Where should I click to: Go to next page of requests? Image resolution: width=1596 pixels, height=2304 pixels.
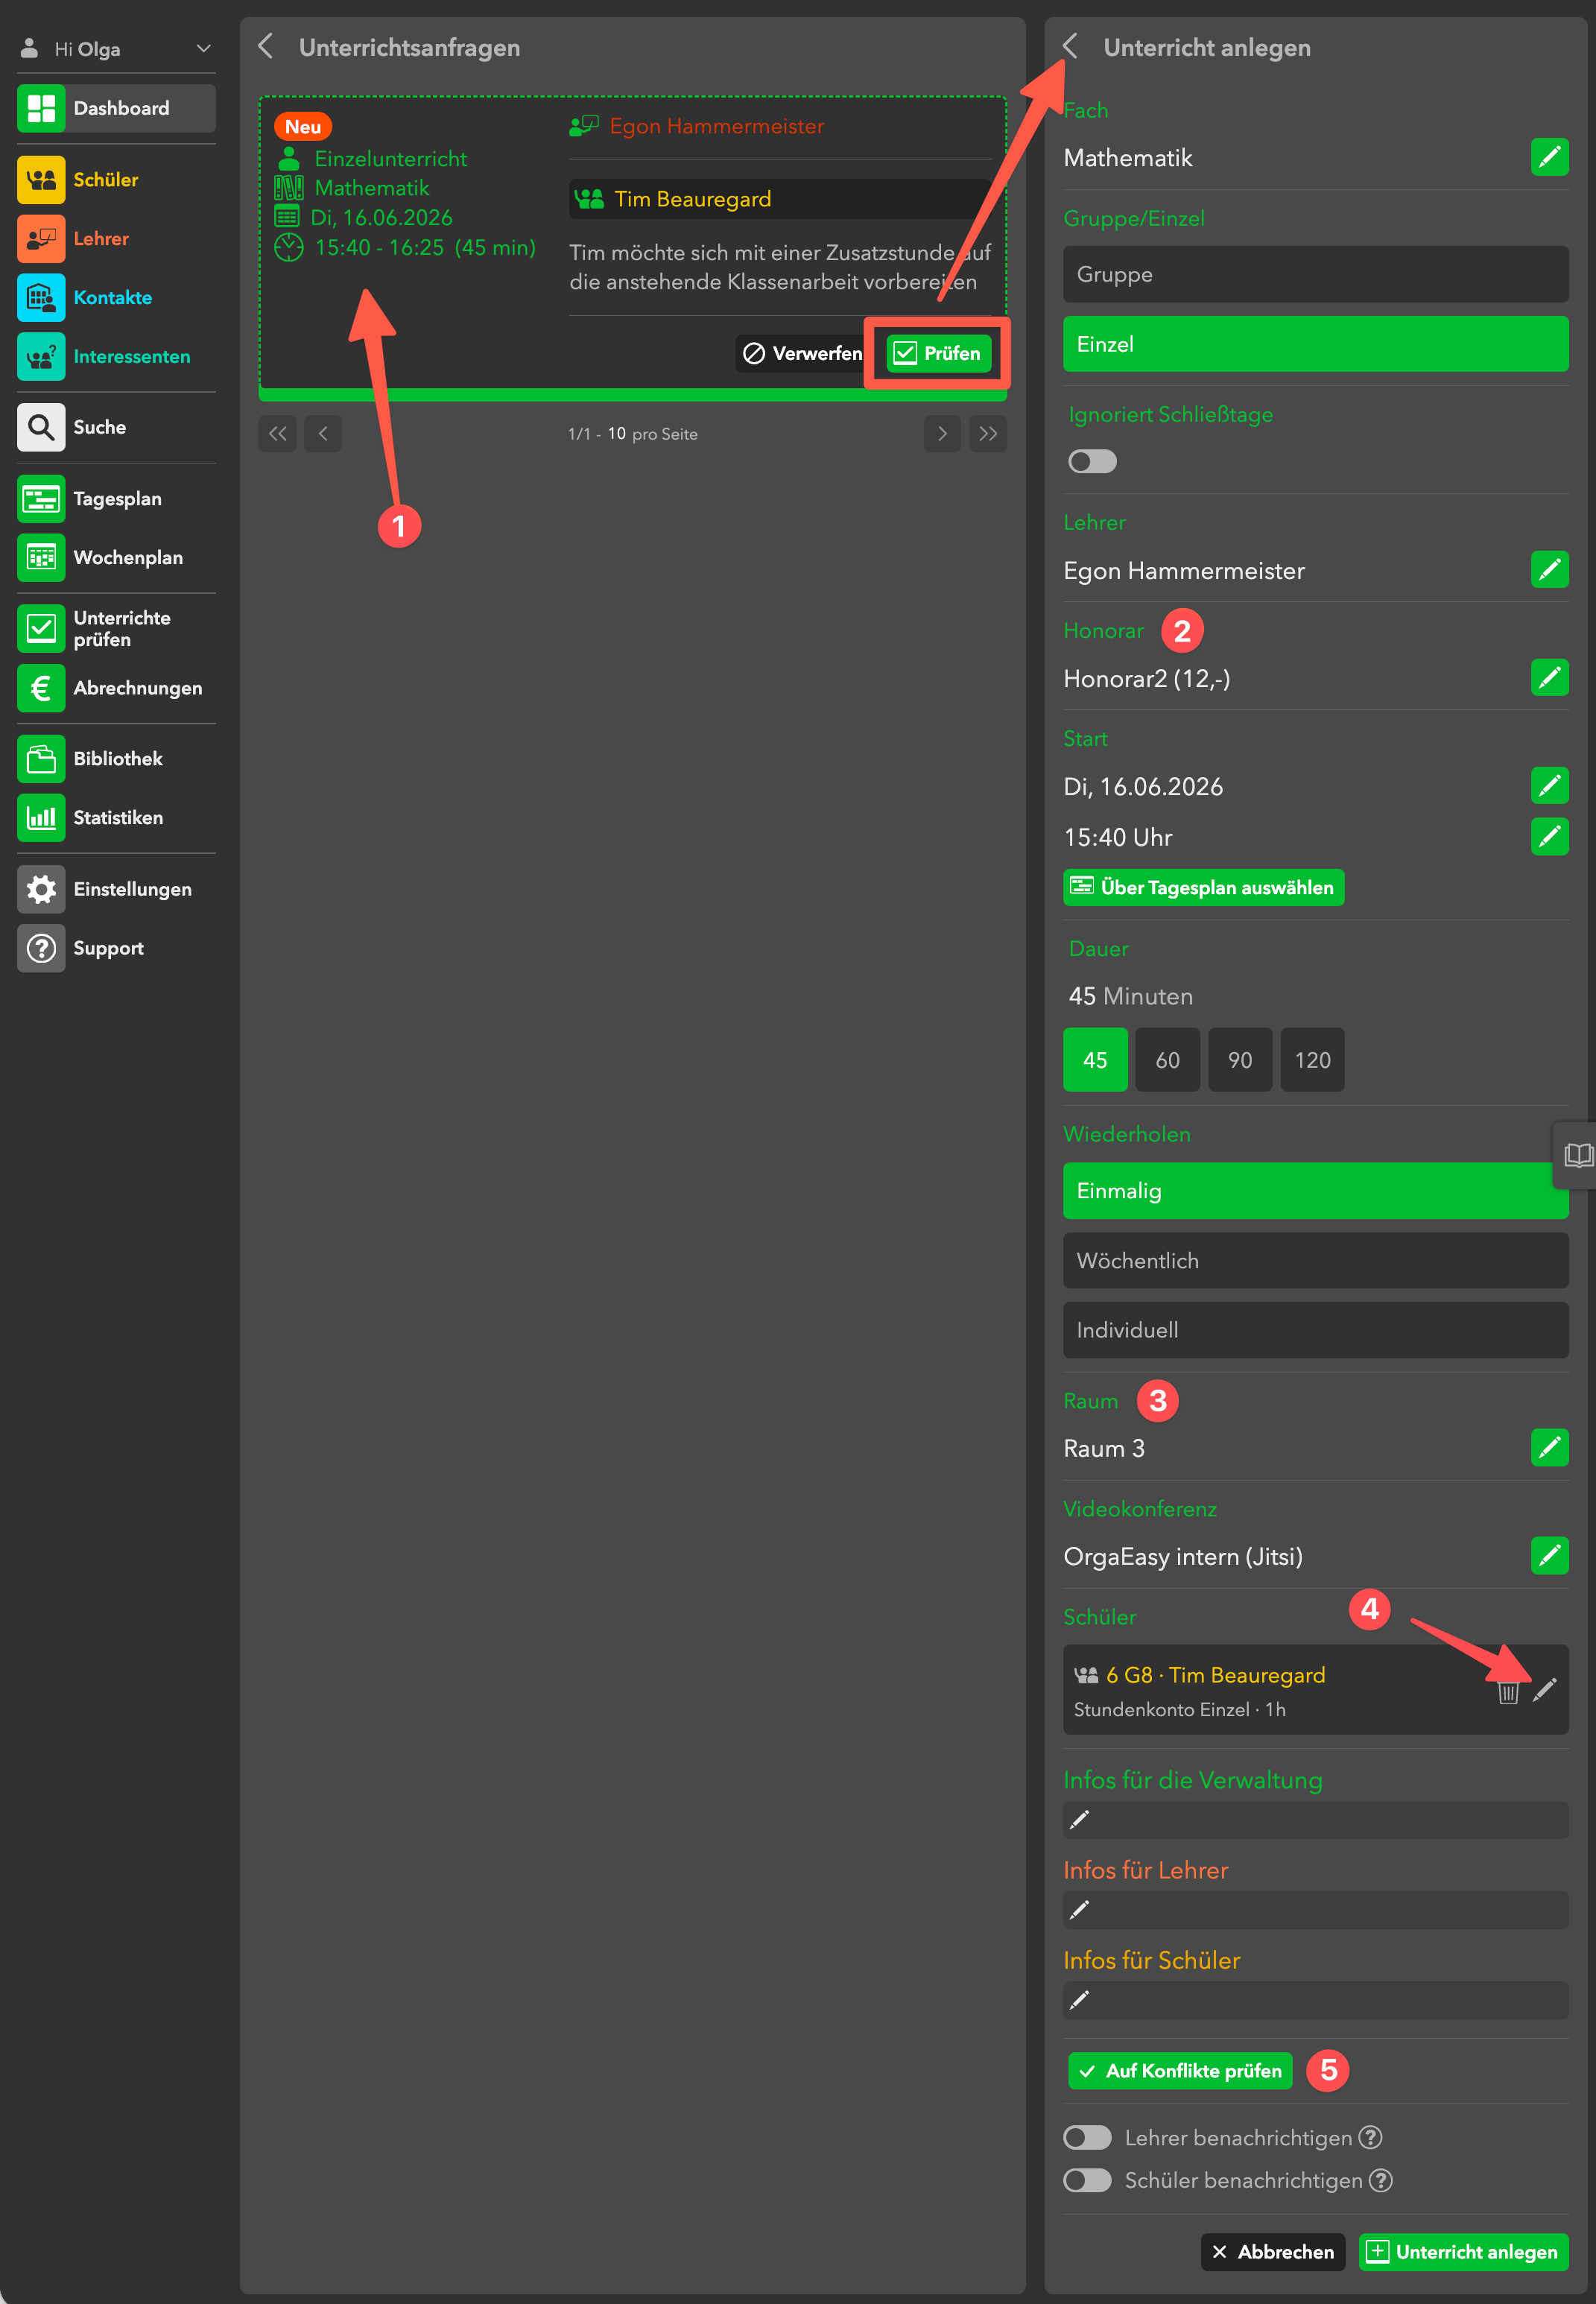click(941, 434)
